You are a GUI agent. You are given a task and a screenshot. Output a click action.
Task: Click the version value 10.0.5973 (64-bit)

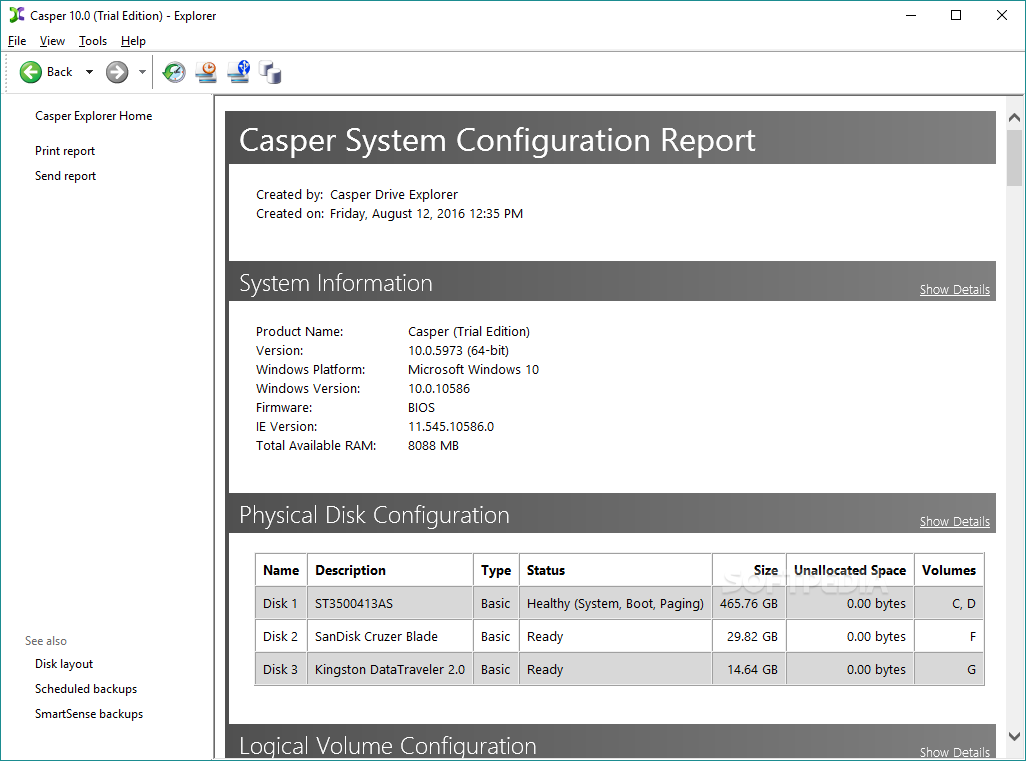[458, 350]
